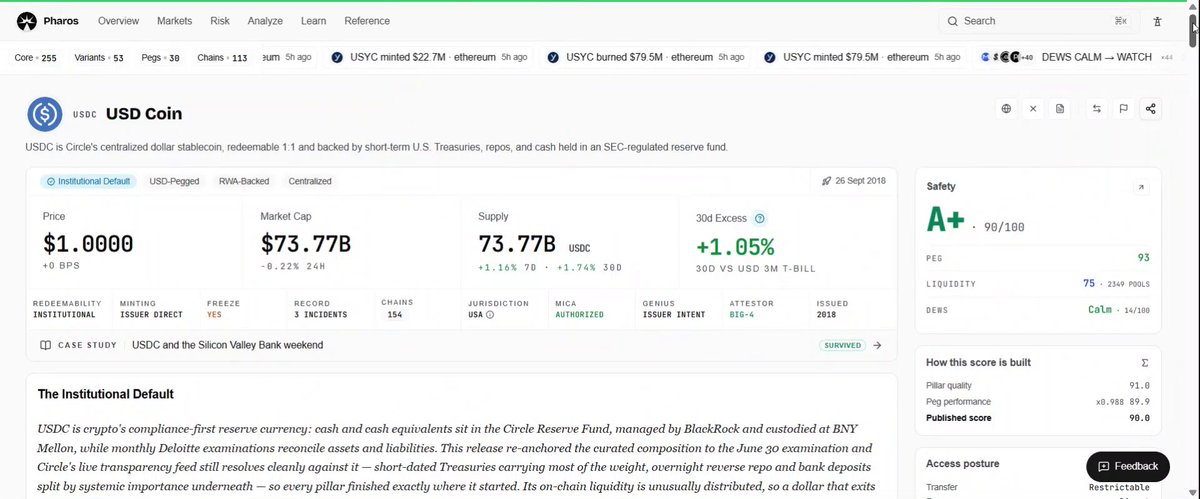Expand the Safety card arrow icon

pyautogui.click(x=1142, y=187)
